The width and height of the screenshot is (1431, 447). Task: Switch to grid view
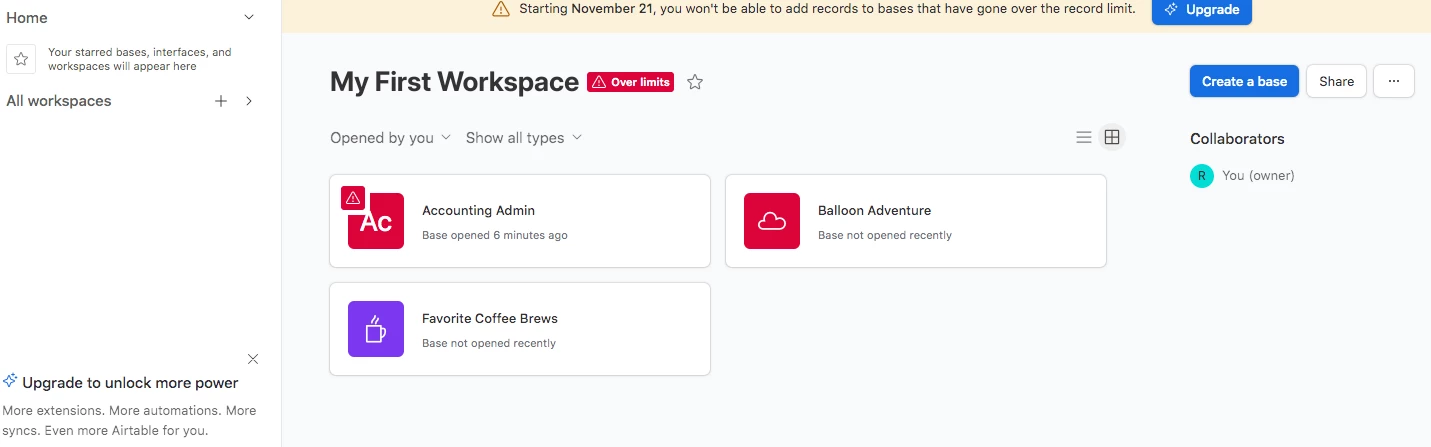tap(1112, 138)
